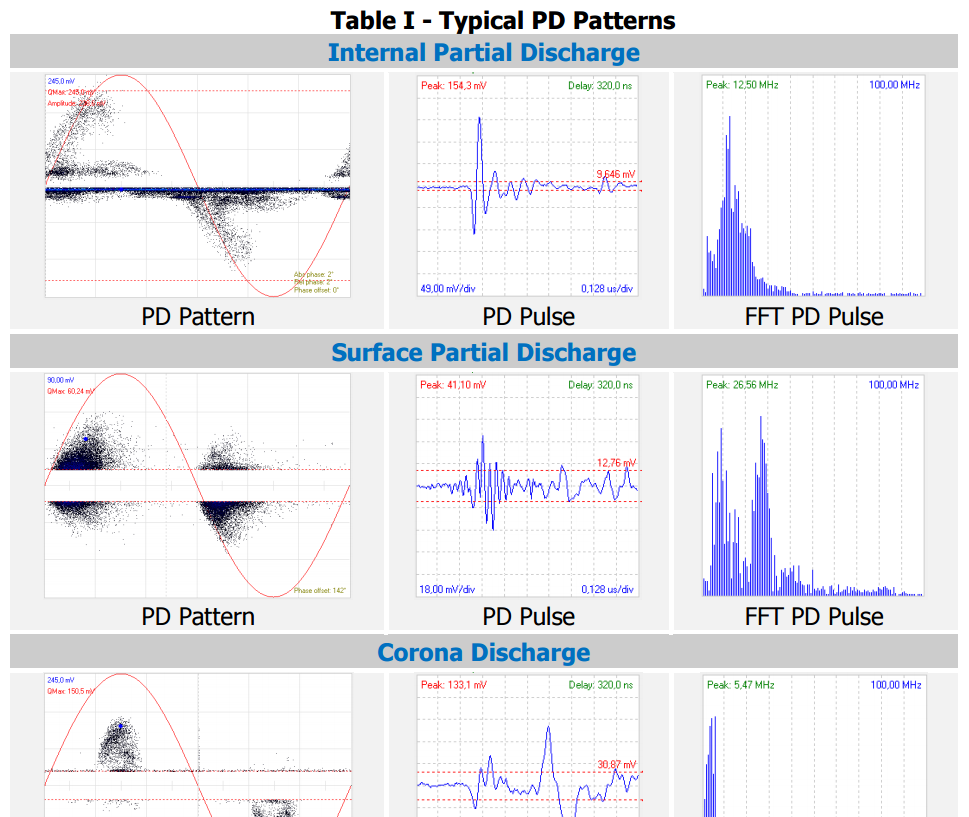Open the Internal discharge FFT PD Pulse chart
This screenshot has height=817, width=969.
coord(813,186)
